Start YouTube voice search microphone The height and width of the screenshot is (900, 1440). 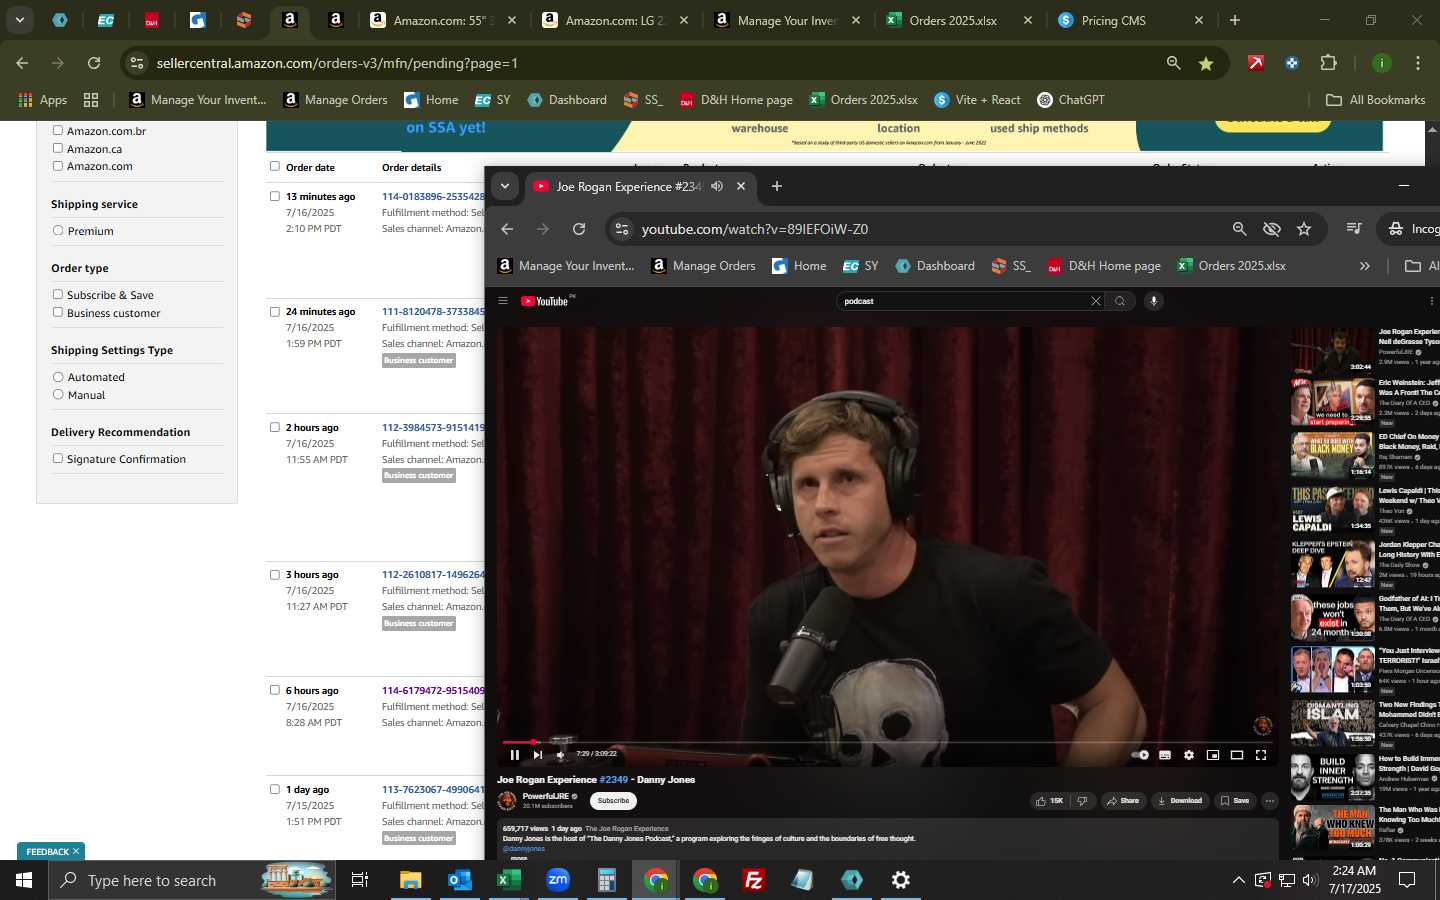coord(1154,301)
